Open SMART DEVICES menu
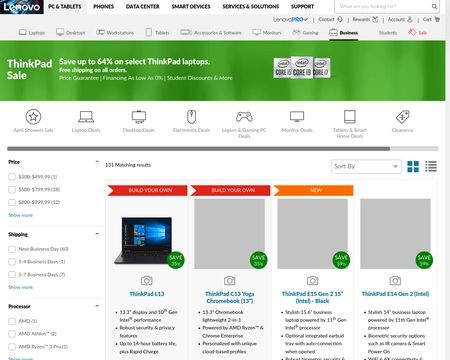The height and width of the screenshot is (360, 450). point(191,6)
